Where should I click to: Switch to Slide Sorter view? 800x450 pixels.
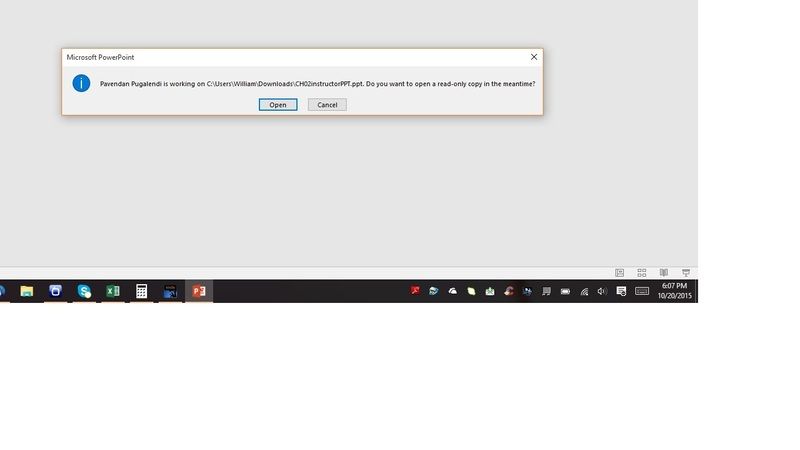(642, 273)
